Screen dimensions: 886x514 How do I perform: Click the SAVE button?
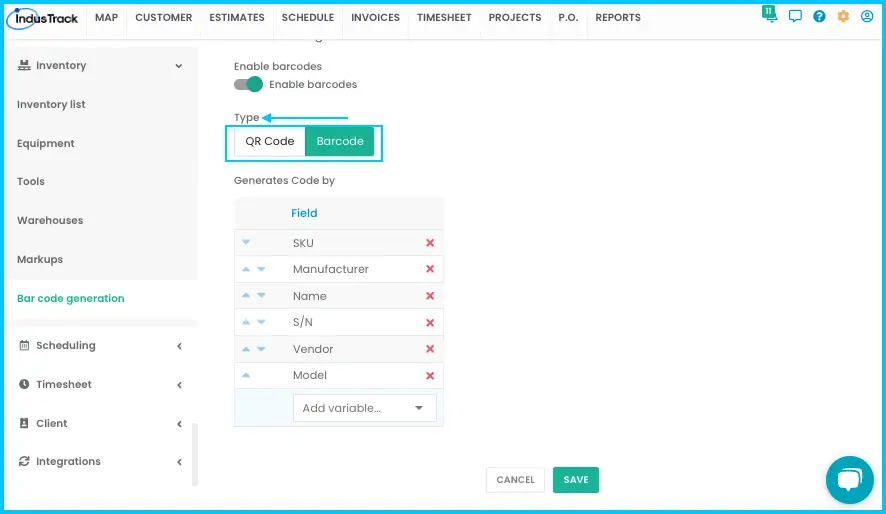pos(576,480)
